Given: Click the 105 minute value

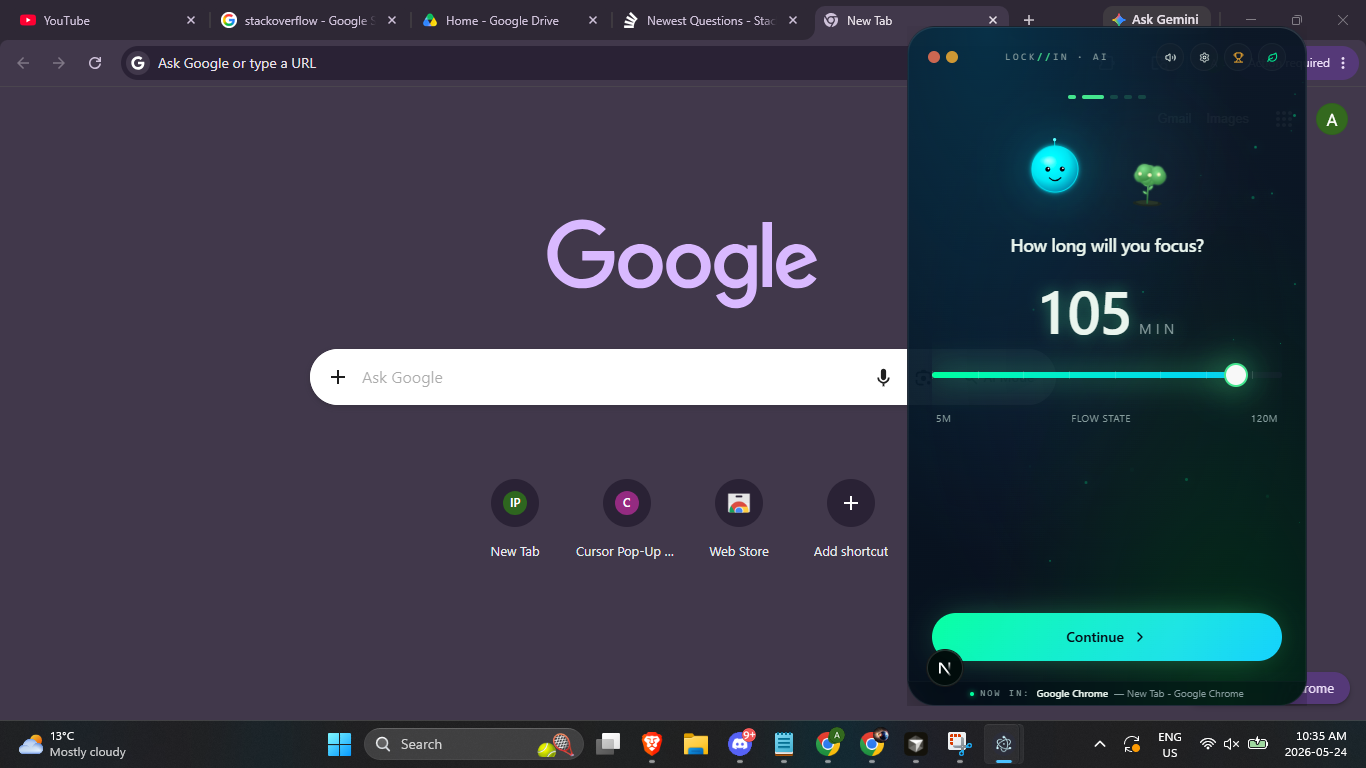Looking at the screenshot, I should [x=1085, y=313].
